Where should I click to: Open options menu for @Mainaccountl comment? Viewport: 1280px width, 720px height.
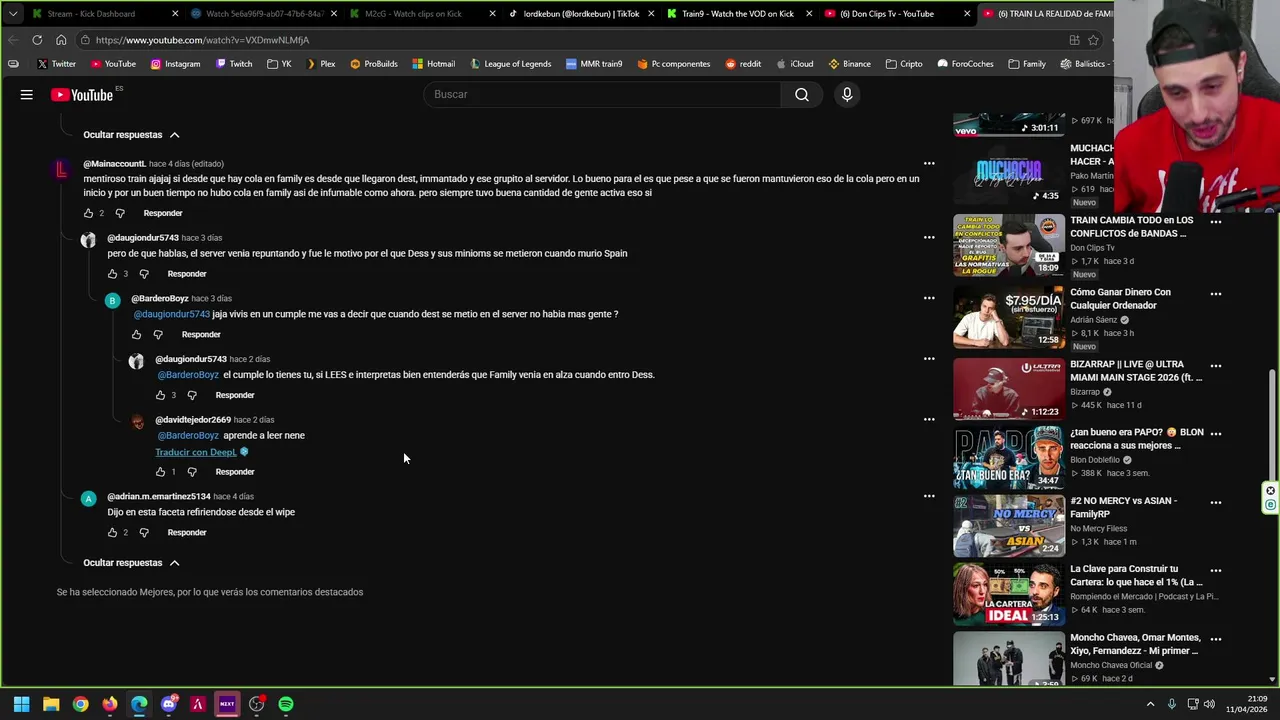tap(929, 163)
